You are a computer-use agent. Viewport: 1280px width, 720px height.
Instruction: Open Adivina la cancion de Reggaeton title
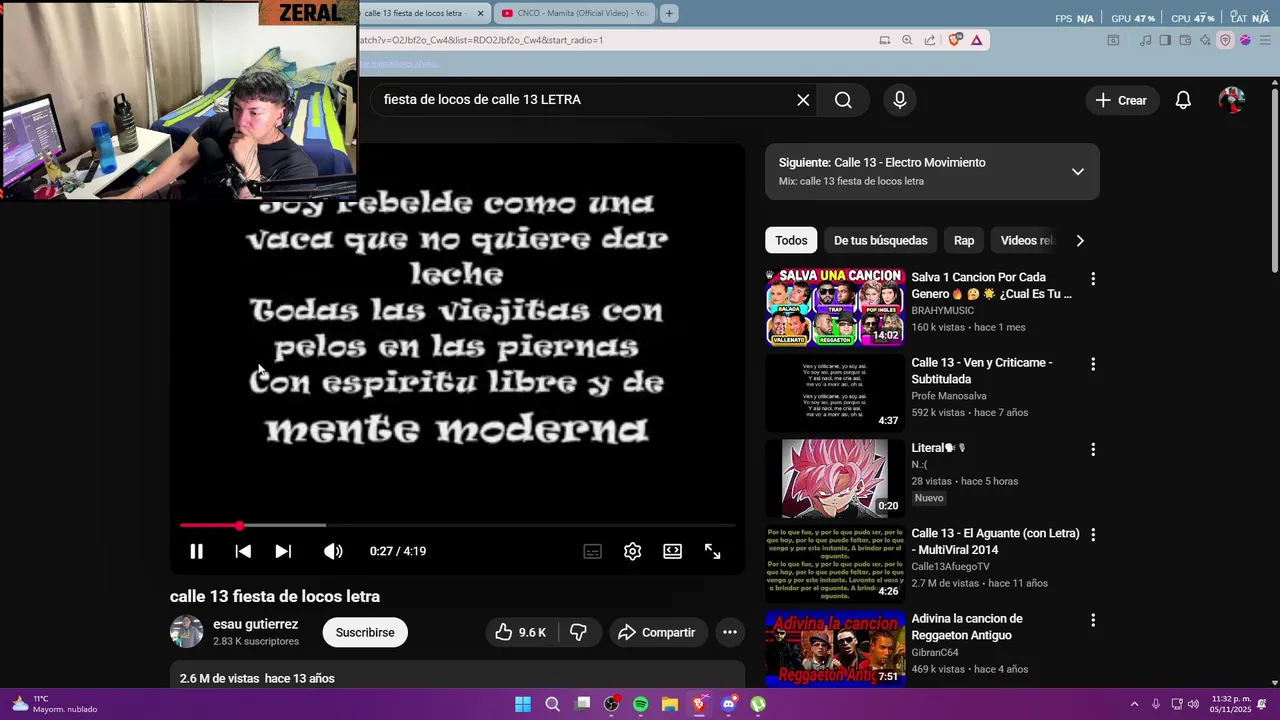966,627
